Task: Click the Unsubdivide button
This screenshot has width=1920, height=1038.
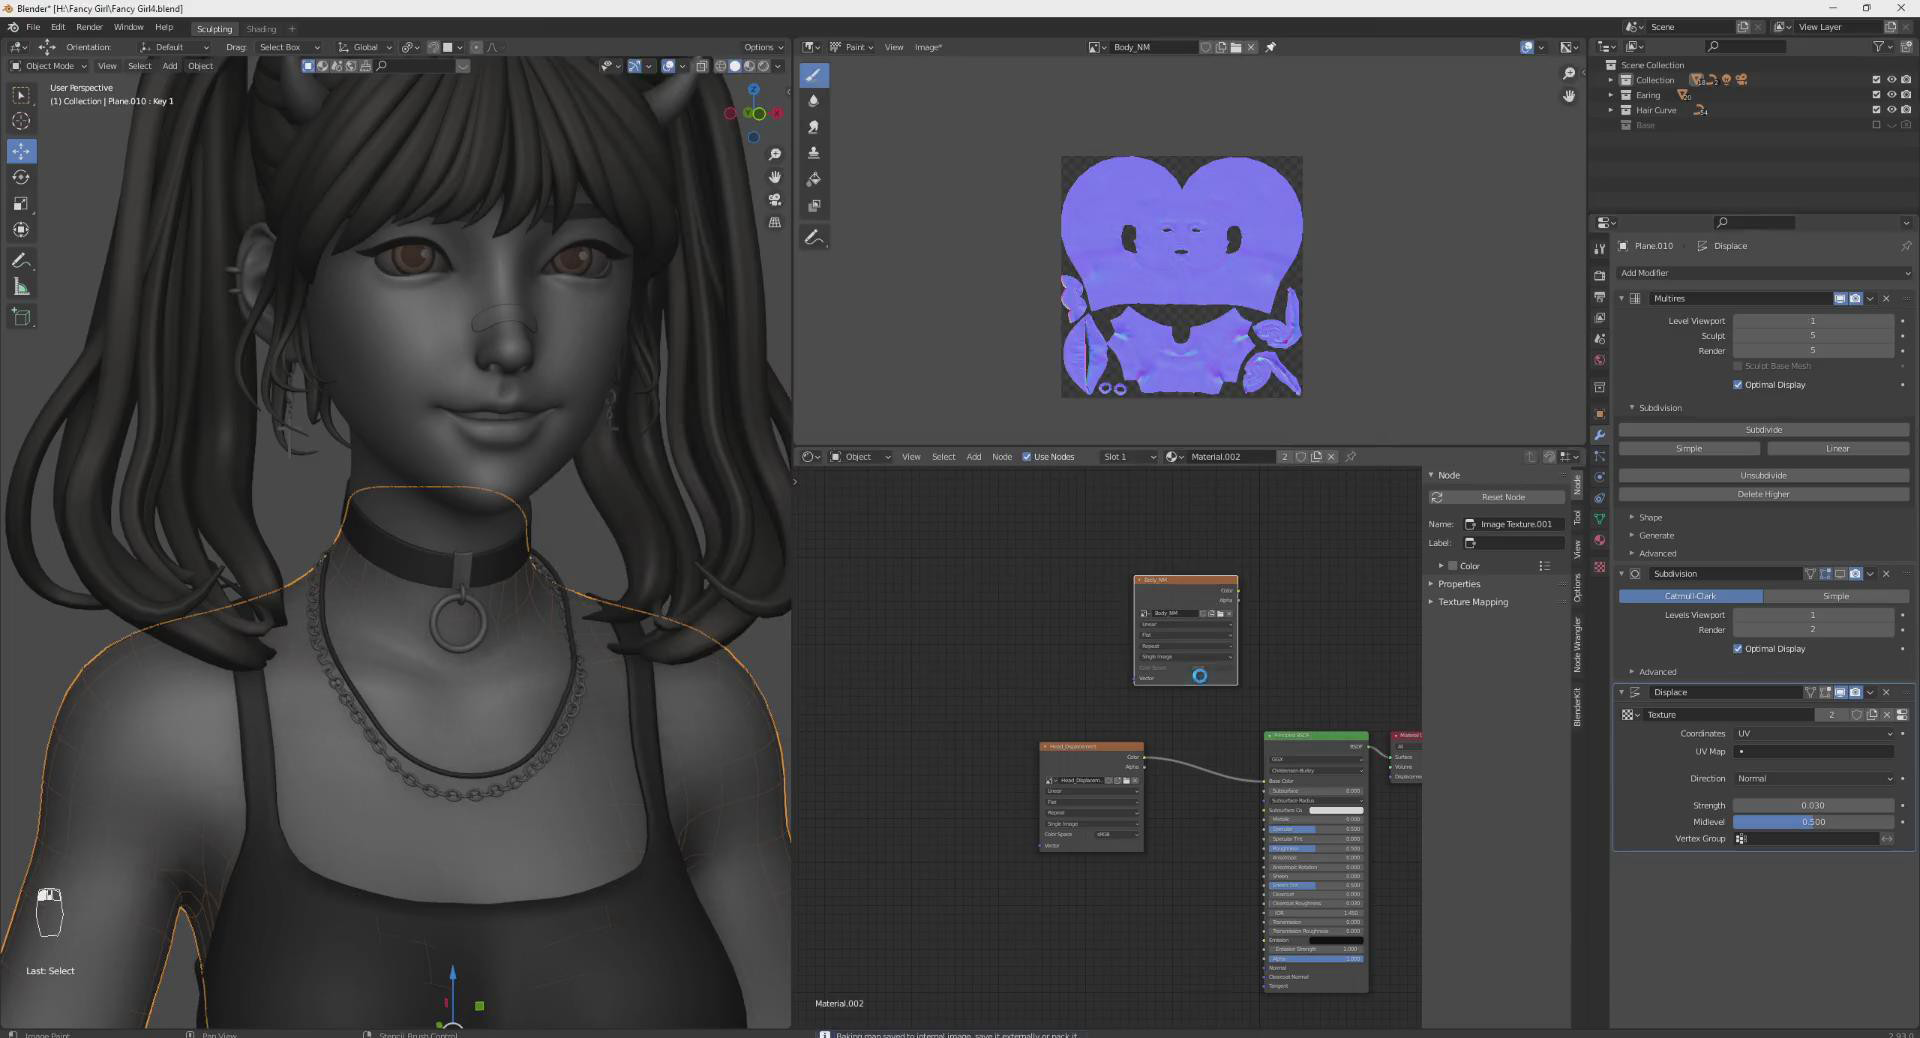Action: point(1764,475)
